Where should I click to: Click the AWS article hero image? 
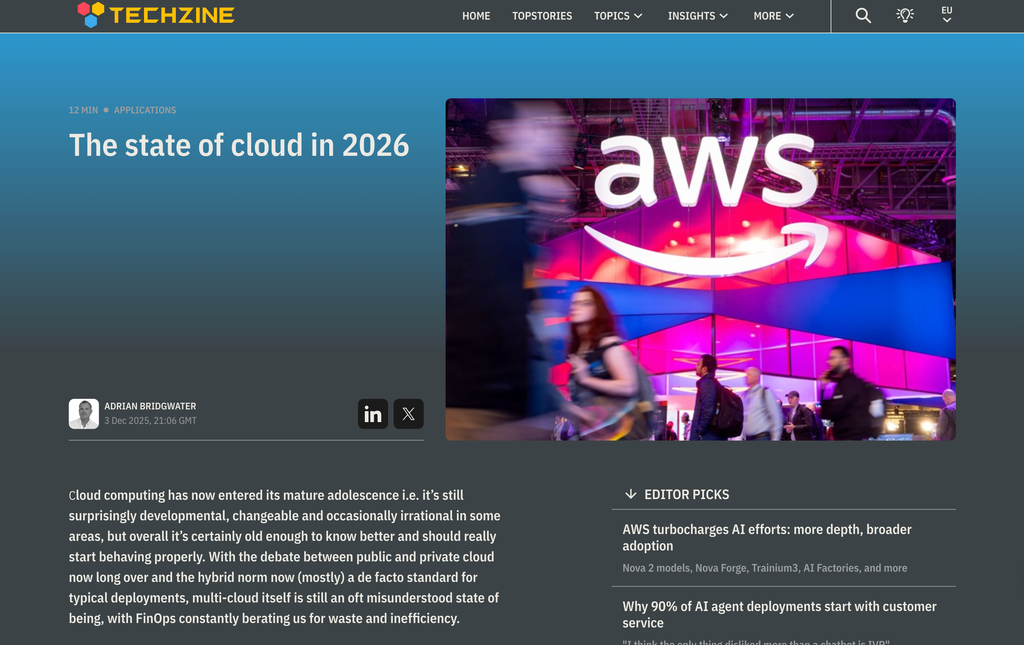pos(700,269)
